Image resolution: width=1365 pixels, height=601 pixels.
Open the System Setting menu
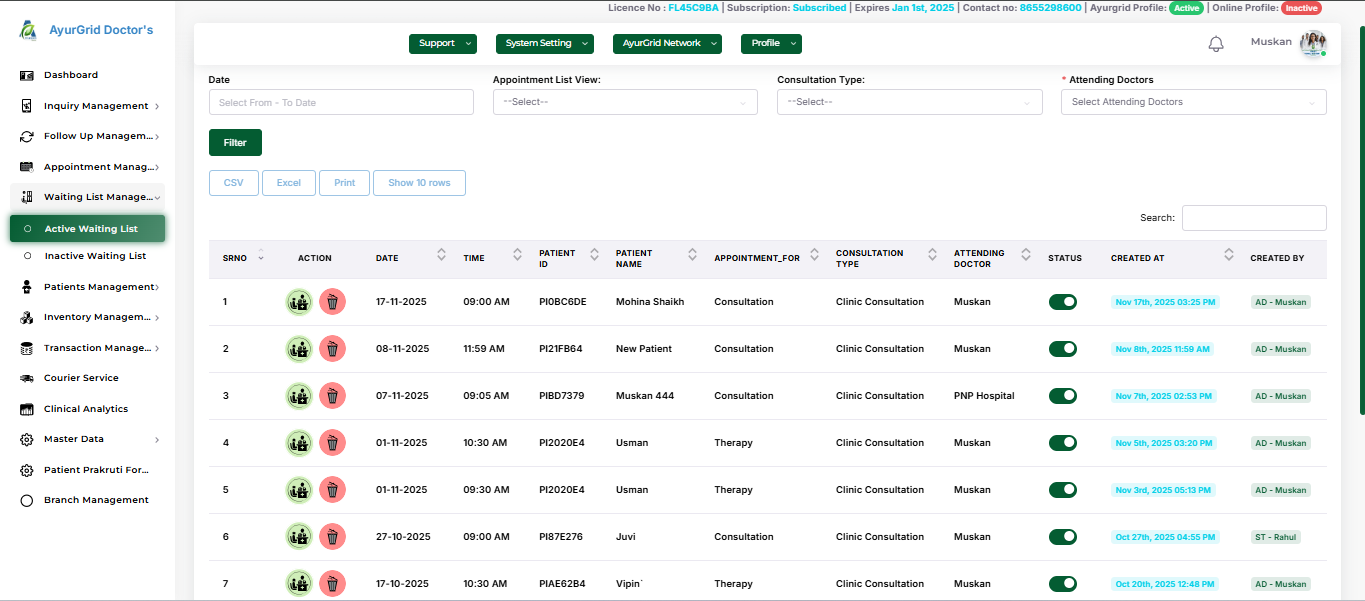pos(544,44)
